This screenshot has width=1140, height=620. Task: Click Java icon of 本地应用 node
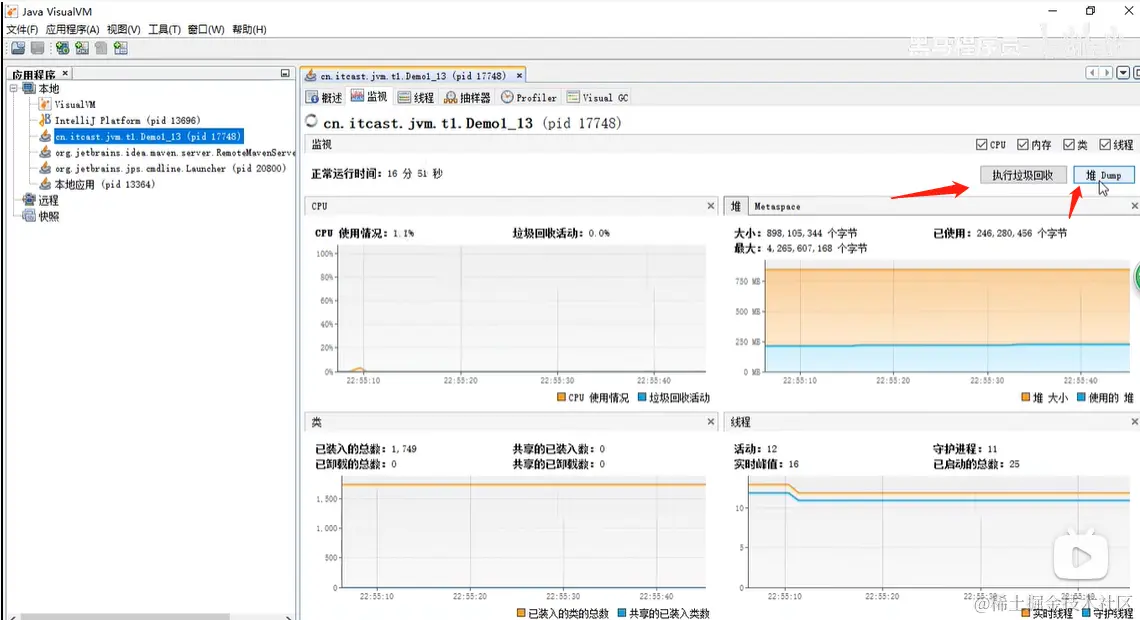(x=45, y=184)
